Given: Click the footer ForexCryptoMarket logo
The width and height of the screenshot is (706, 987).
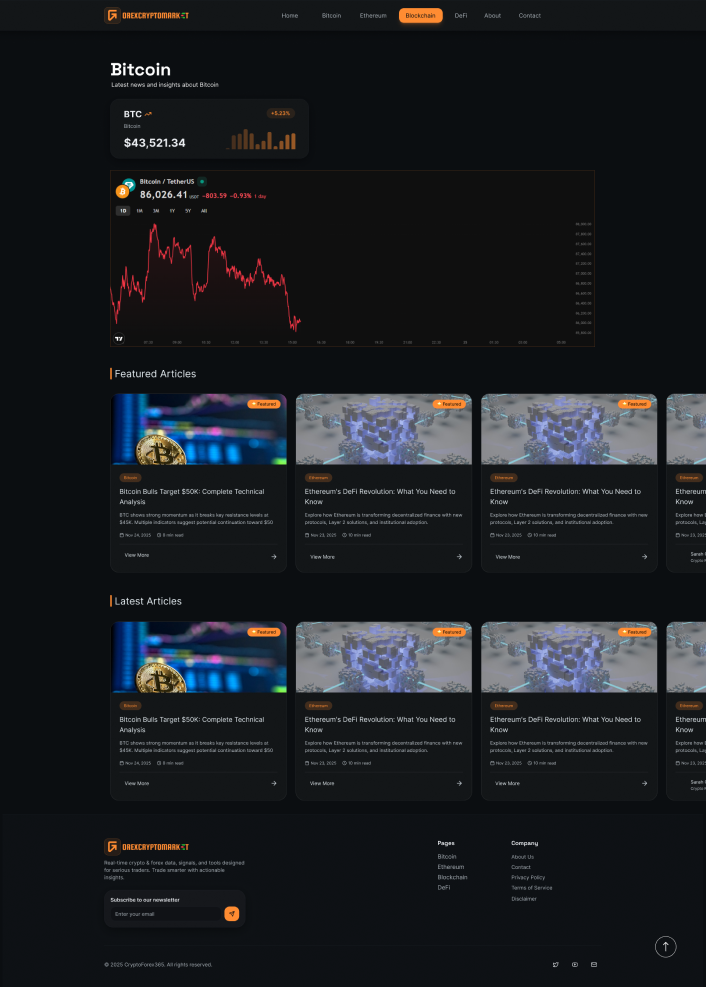Looking at the screenshot, I should (x=147, y=847).
